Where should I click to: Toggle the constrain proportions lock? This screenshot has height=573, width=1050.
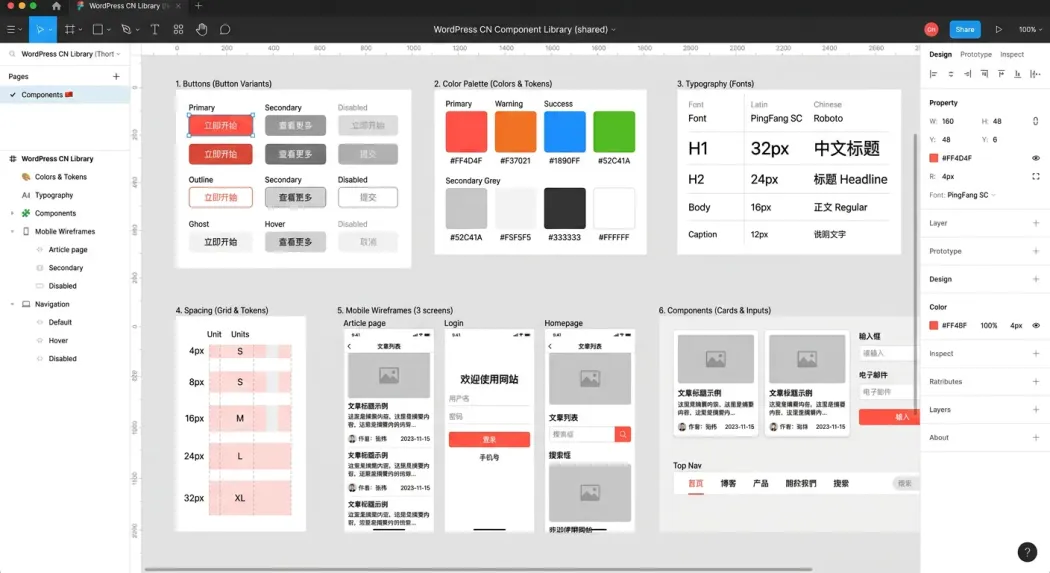pos(1035,121)
